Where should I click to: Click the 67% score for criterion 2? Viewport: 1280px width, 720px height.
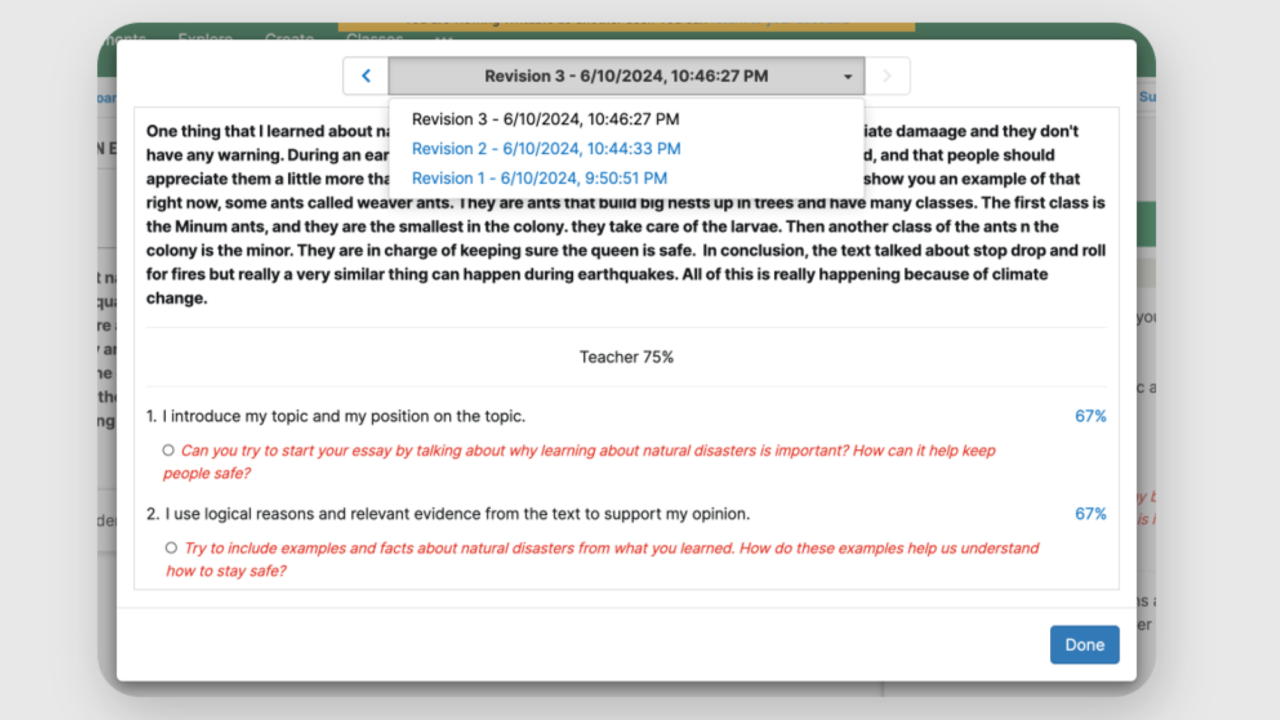(x=1090, y=514)
